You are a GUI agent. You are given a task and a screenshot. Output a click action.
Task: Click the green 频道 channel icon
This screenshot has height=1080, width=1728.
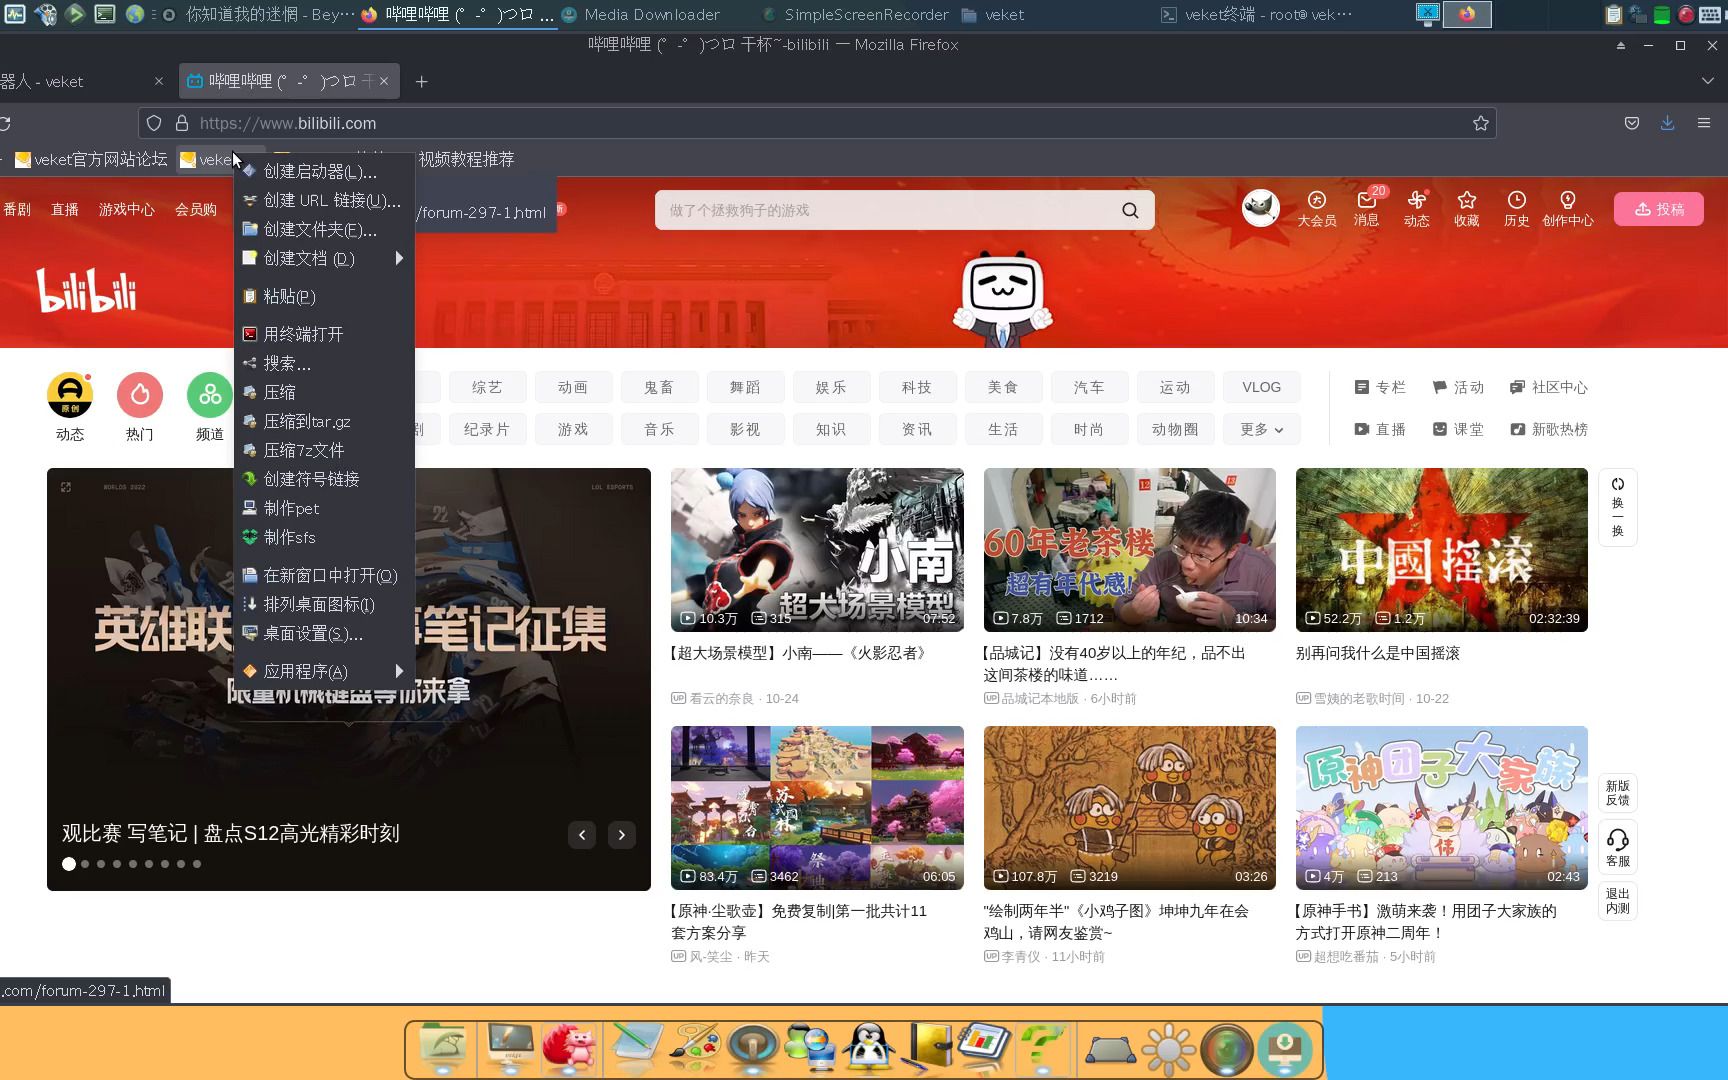[210, 395]
